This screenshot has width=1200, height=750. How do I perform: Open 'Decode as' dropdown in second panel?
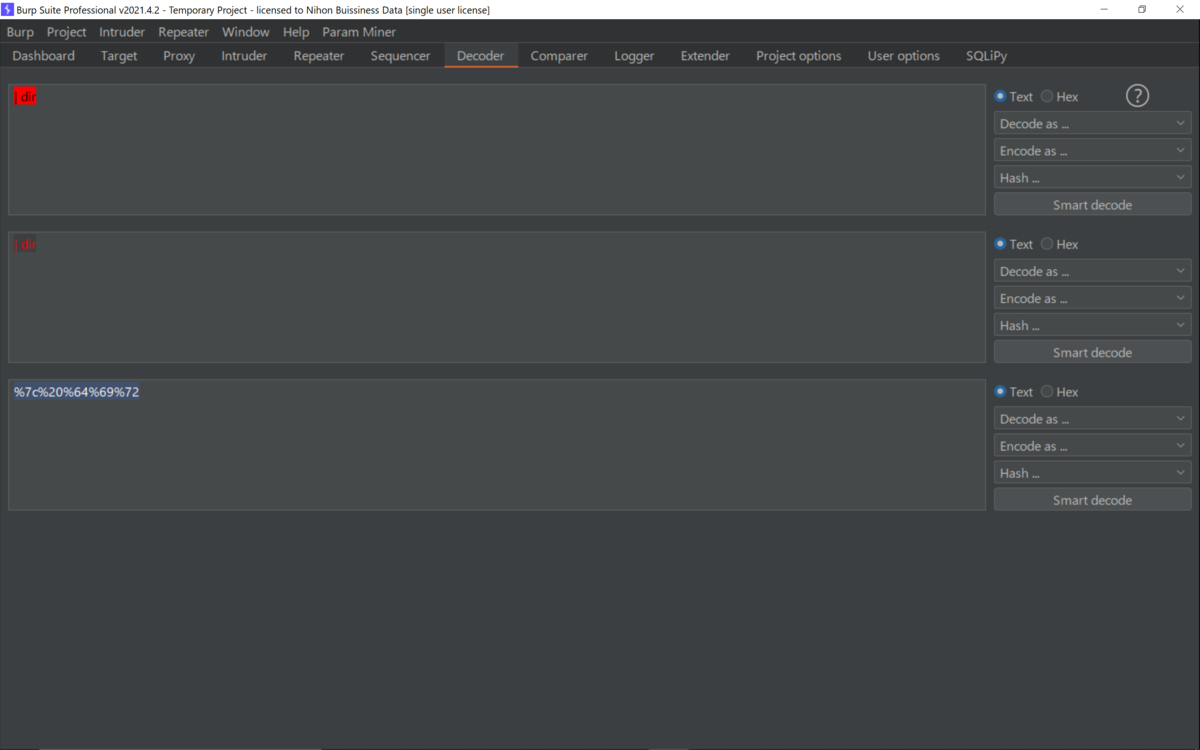[x=1092, y=271]
